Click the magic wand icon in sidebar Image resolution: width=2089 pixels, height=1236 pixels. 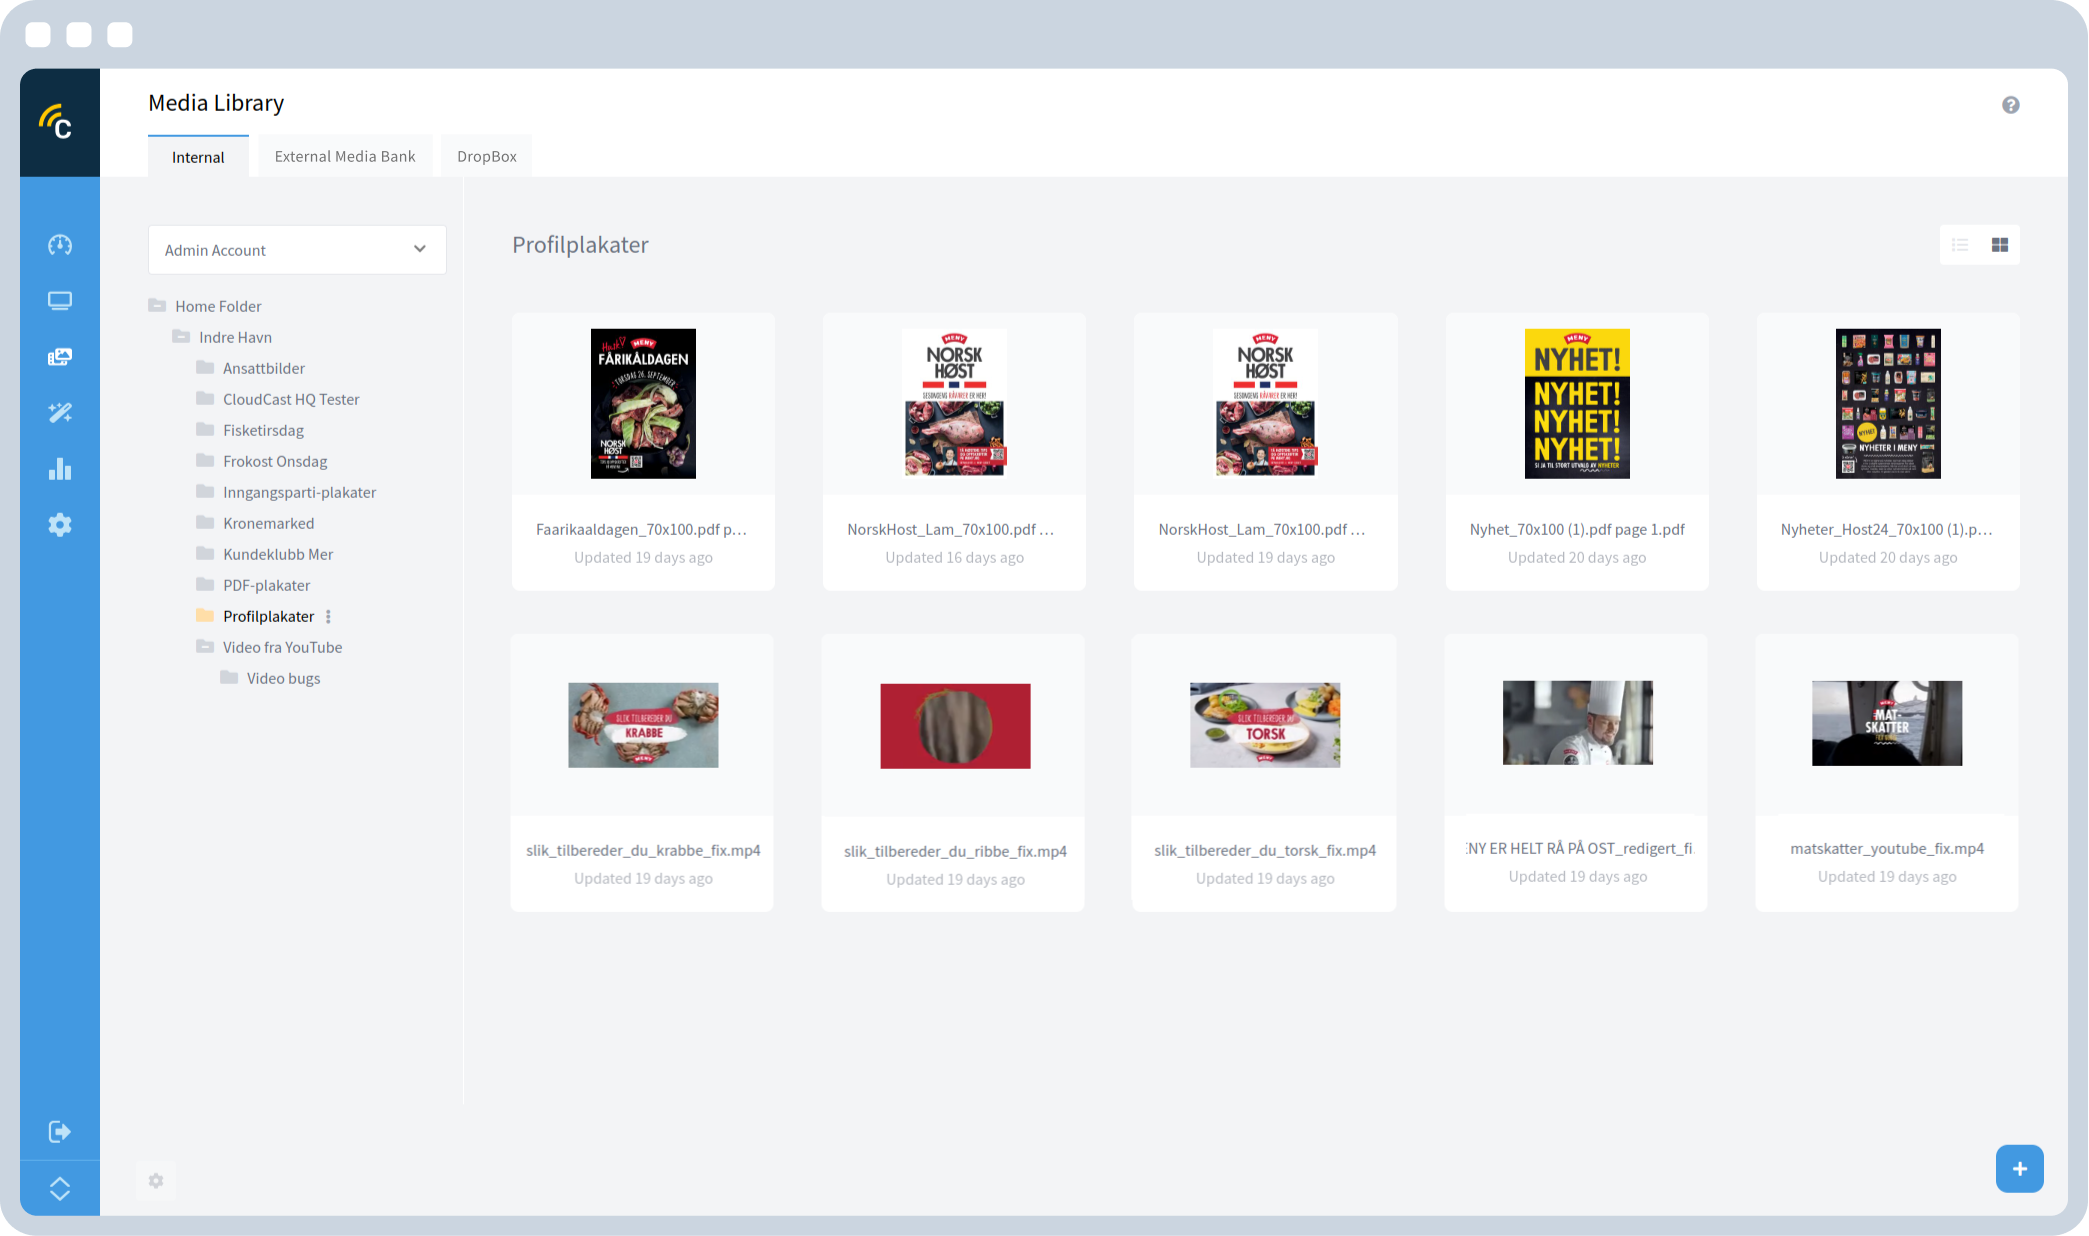pyautogui.click(x=60, y=412)
